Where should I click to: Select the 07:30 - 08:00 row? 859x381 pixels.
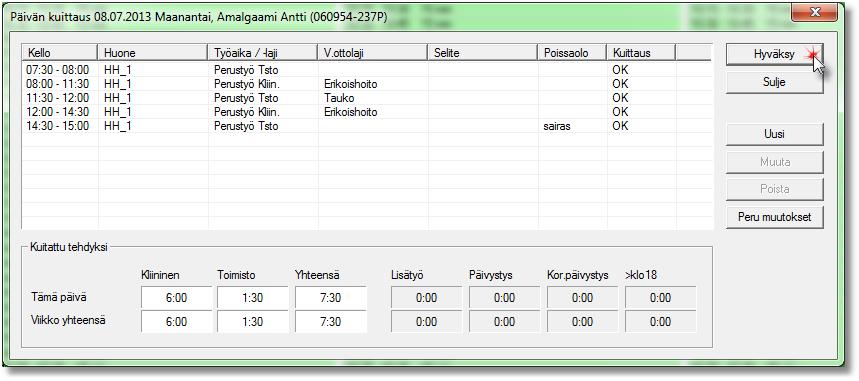pyautogui.click(x=367, y=70)
